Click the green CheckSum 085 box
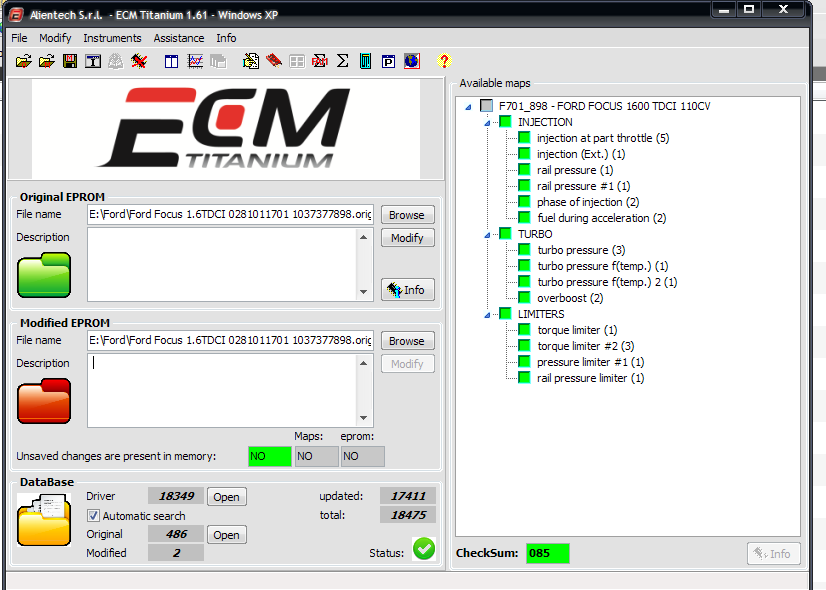This screenshot has width=826, height=590. coord(548,553)
